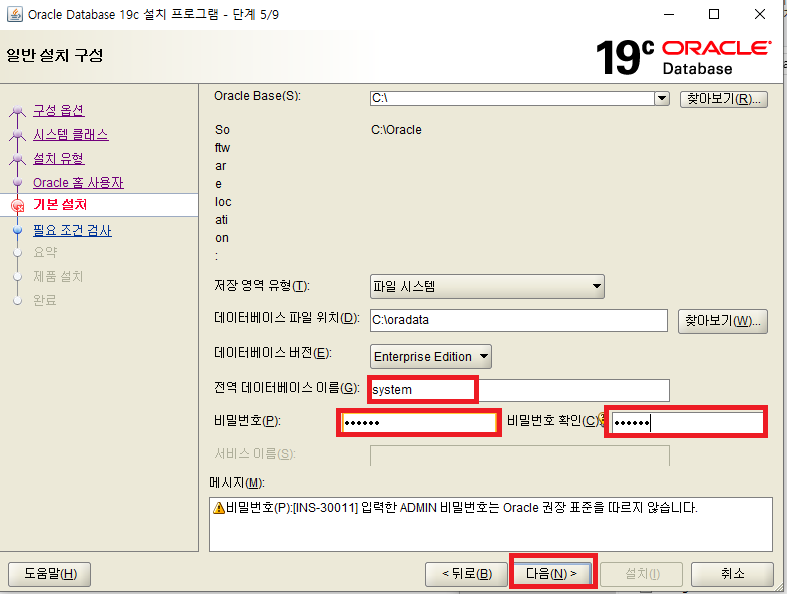Click the 저장 영역 유형(T) label

click(262, 286)
